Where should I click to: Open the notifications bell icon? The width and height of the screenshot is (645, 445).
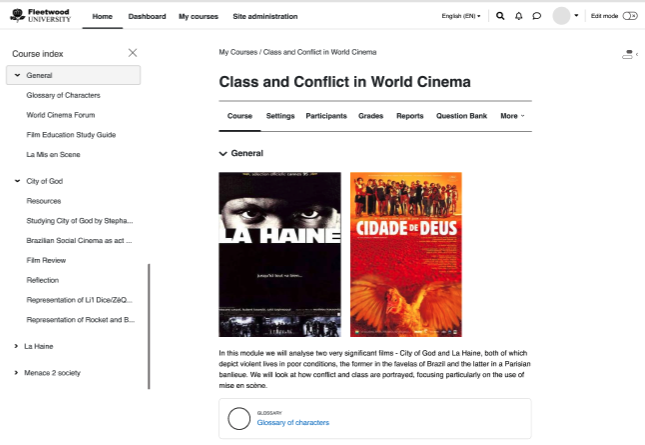coord(519,16)
